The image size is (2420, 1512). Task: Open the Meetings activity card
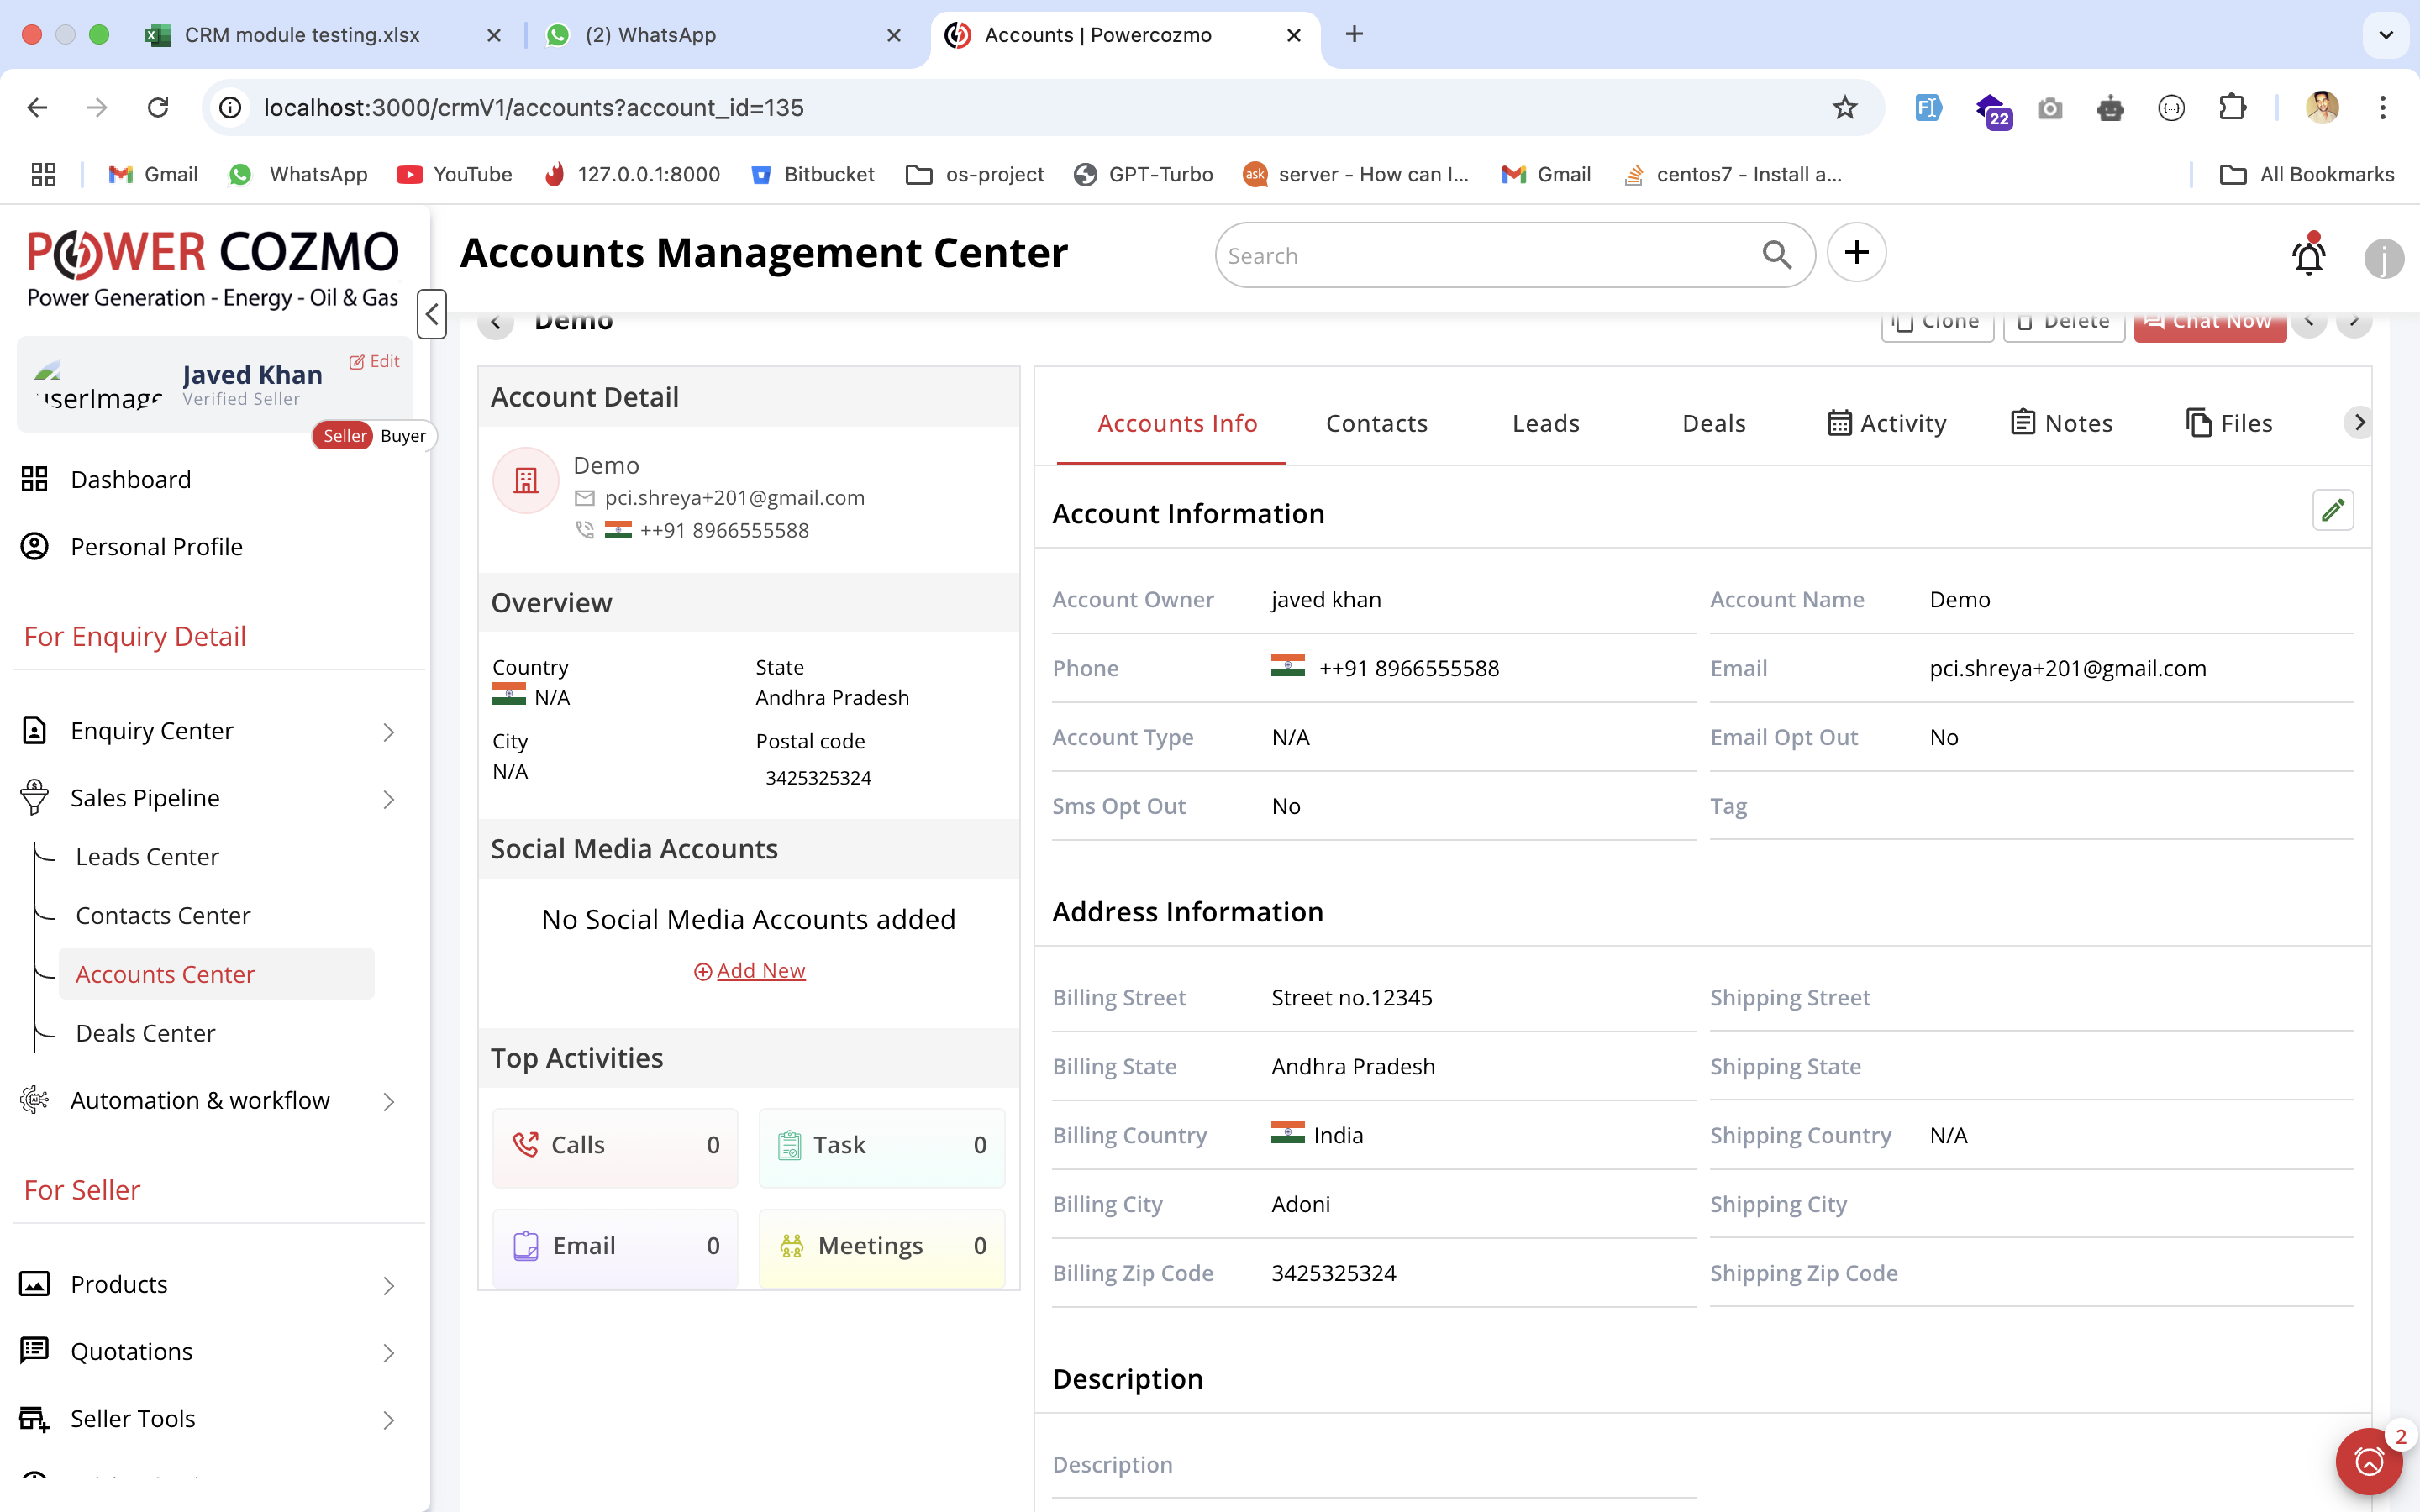(881, 1246)
